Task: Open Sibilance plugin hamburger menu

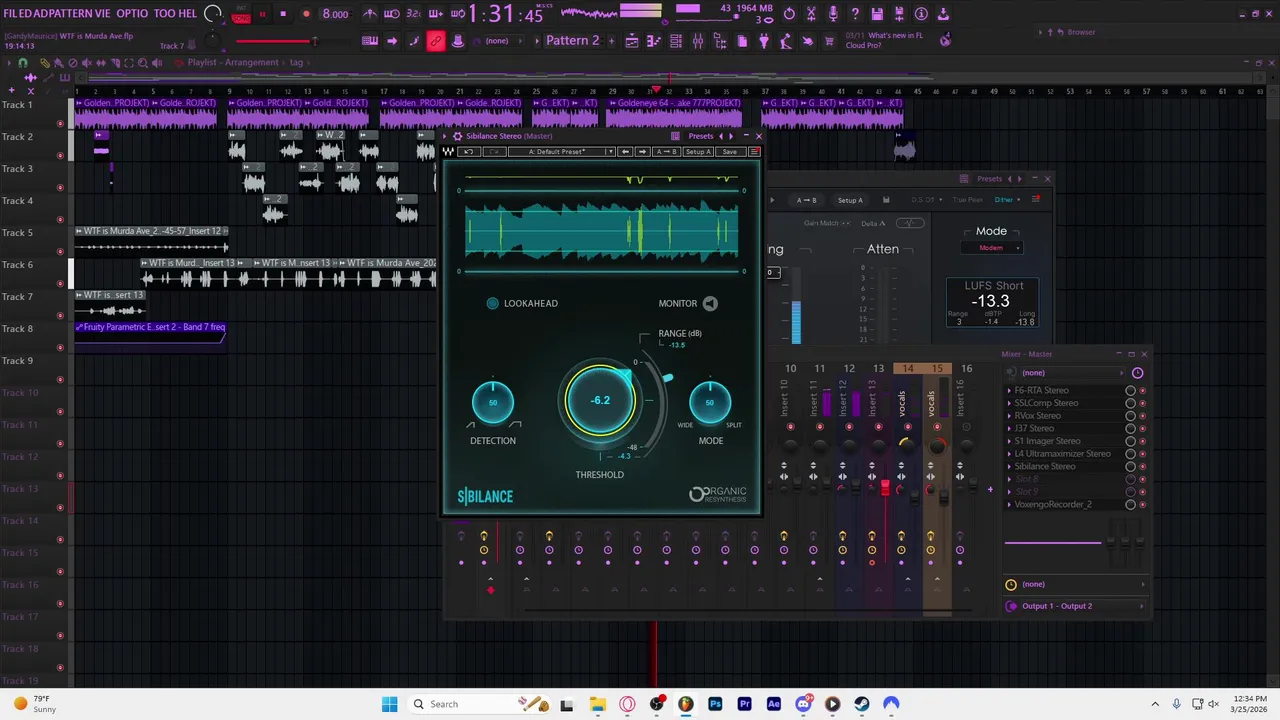Action: [x=754, y=152]
